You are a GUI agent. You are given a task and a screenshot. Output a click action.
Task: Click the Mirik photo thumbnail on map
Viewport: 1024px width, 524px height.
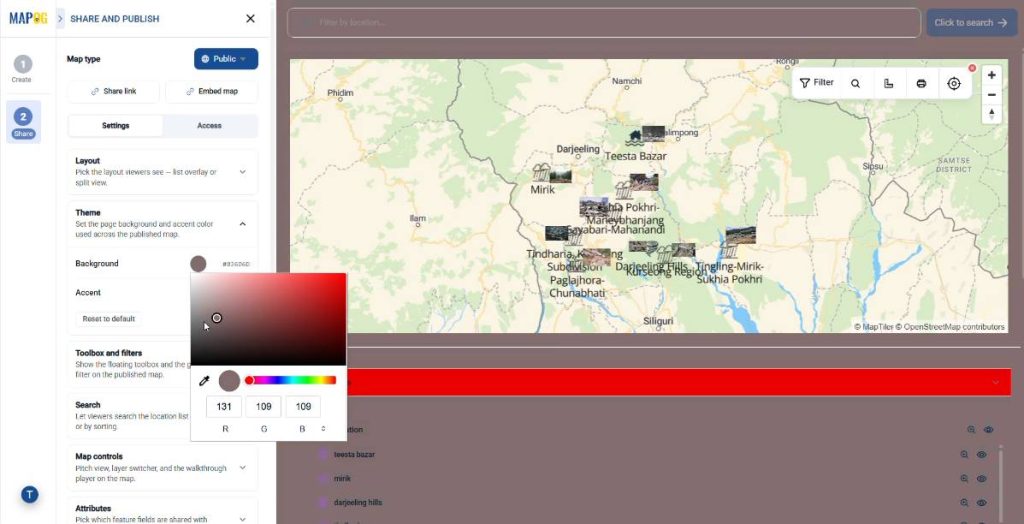[x=560, y=176]
